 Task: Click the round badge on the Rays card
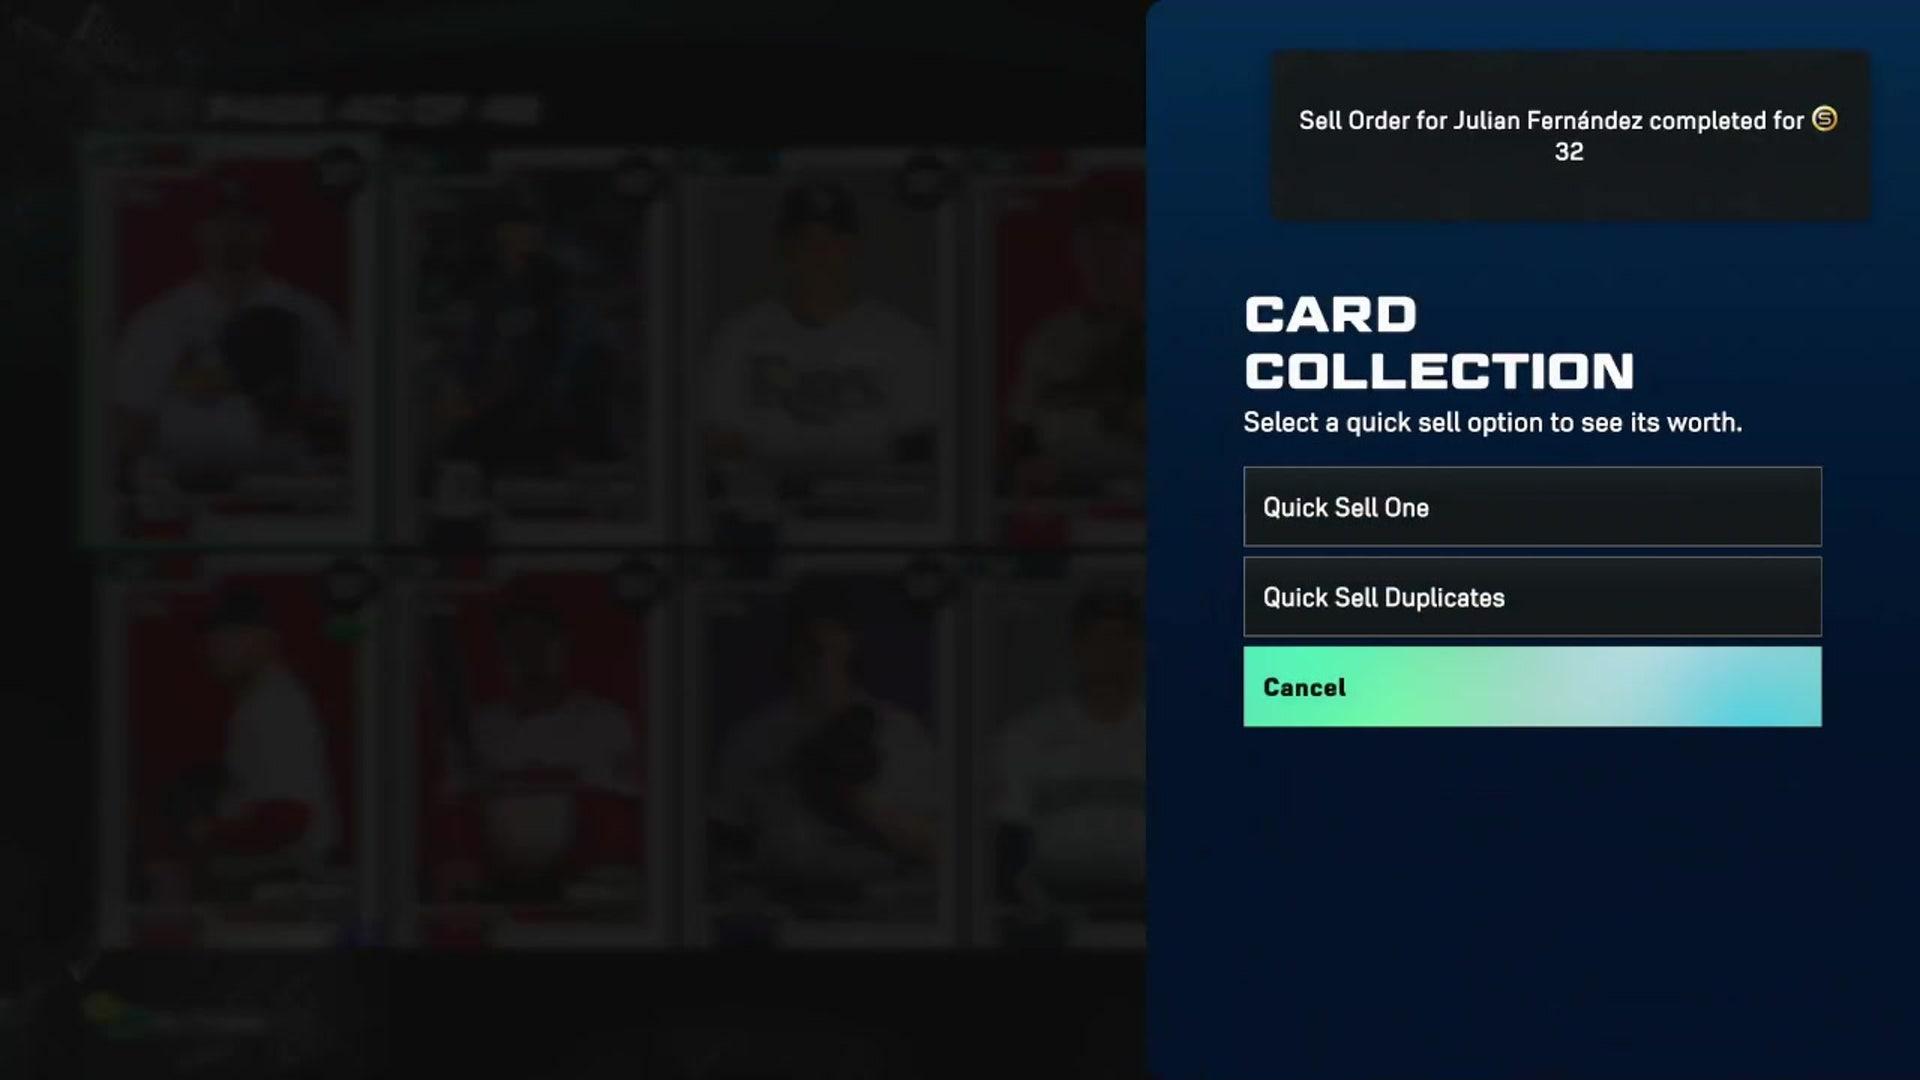(x=922, y=178)
